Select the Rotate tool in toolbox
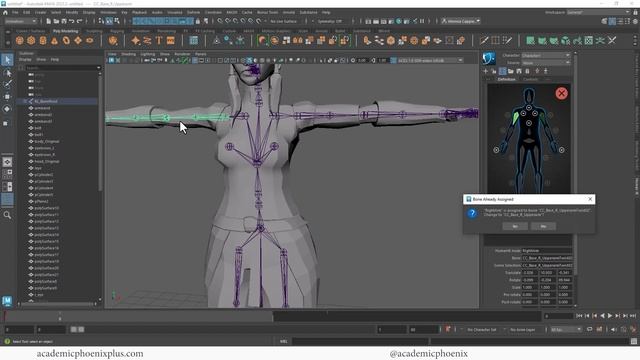The image size is (640, 360). coord(7,109)
